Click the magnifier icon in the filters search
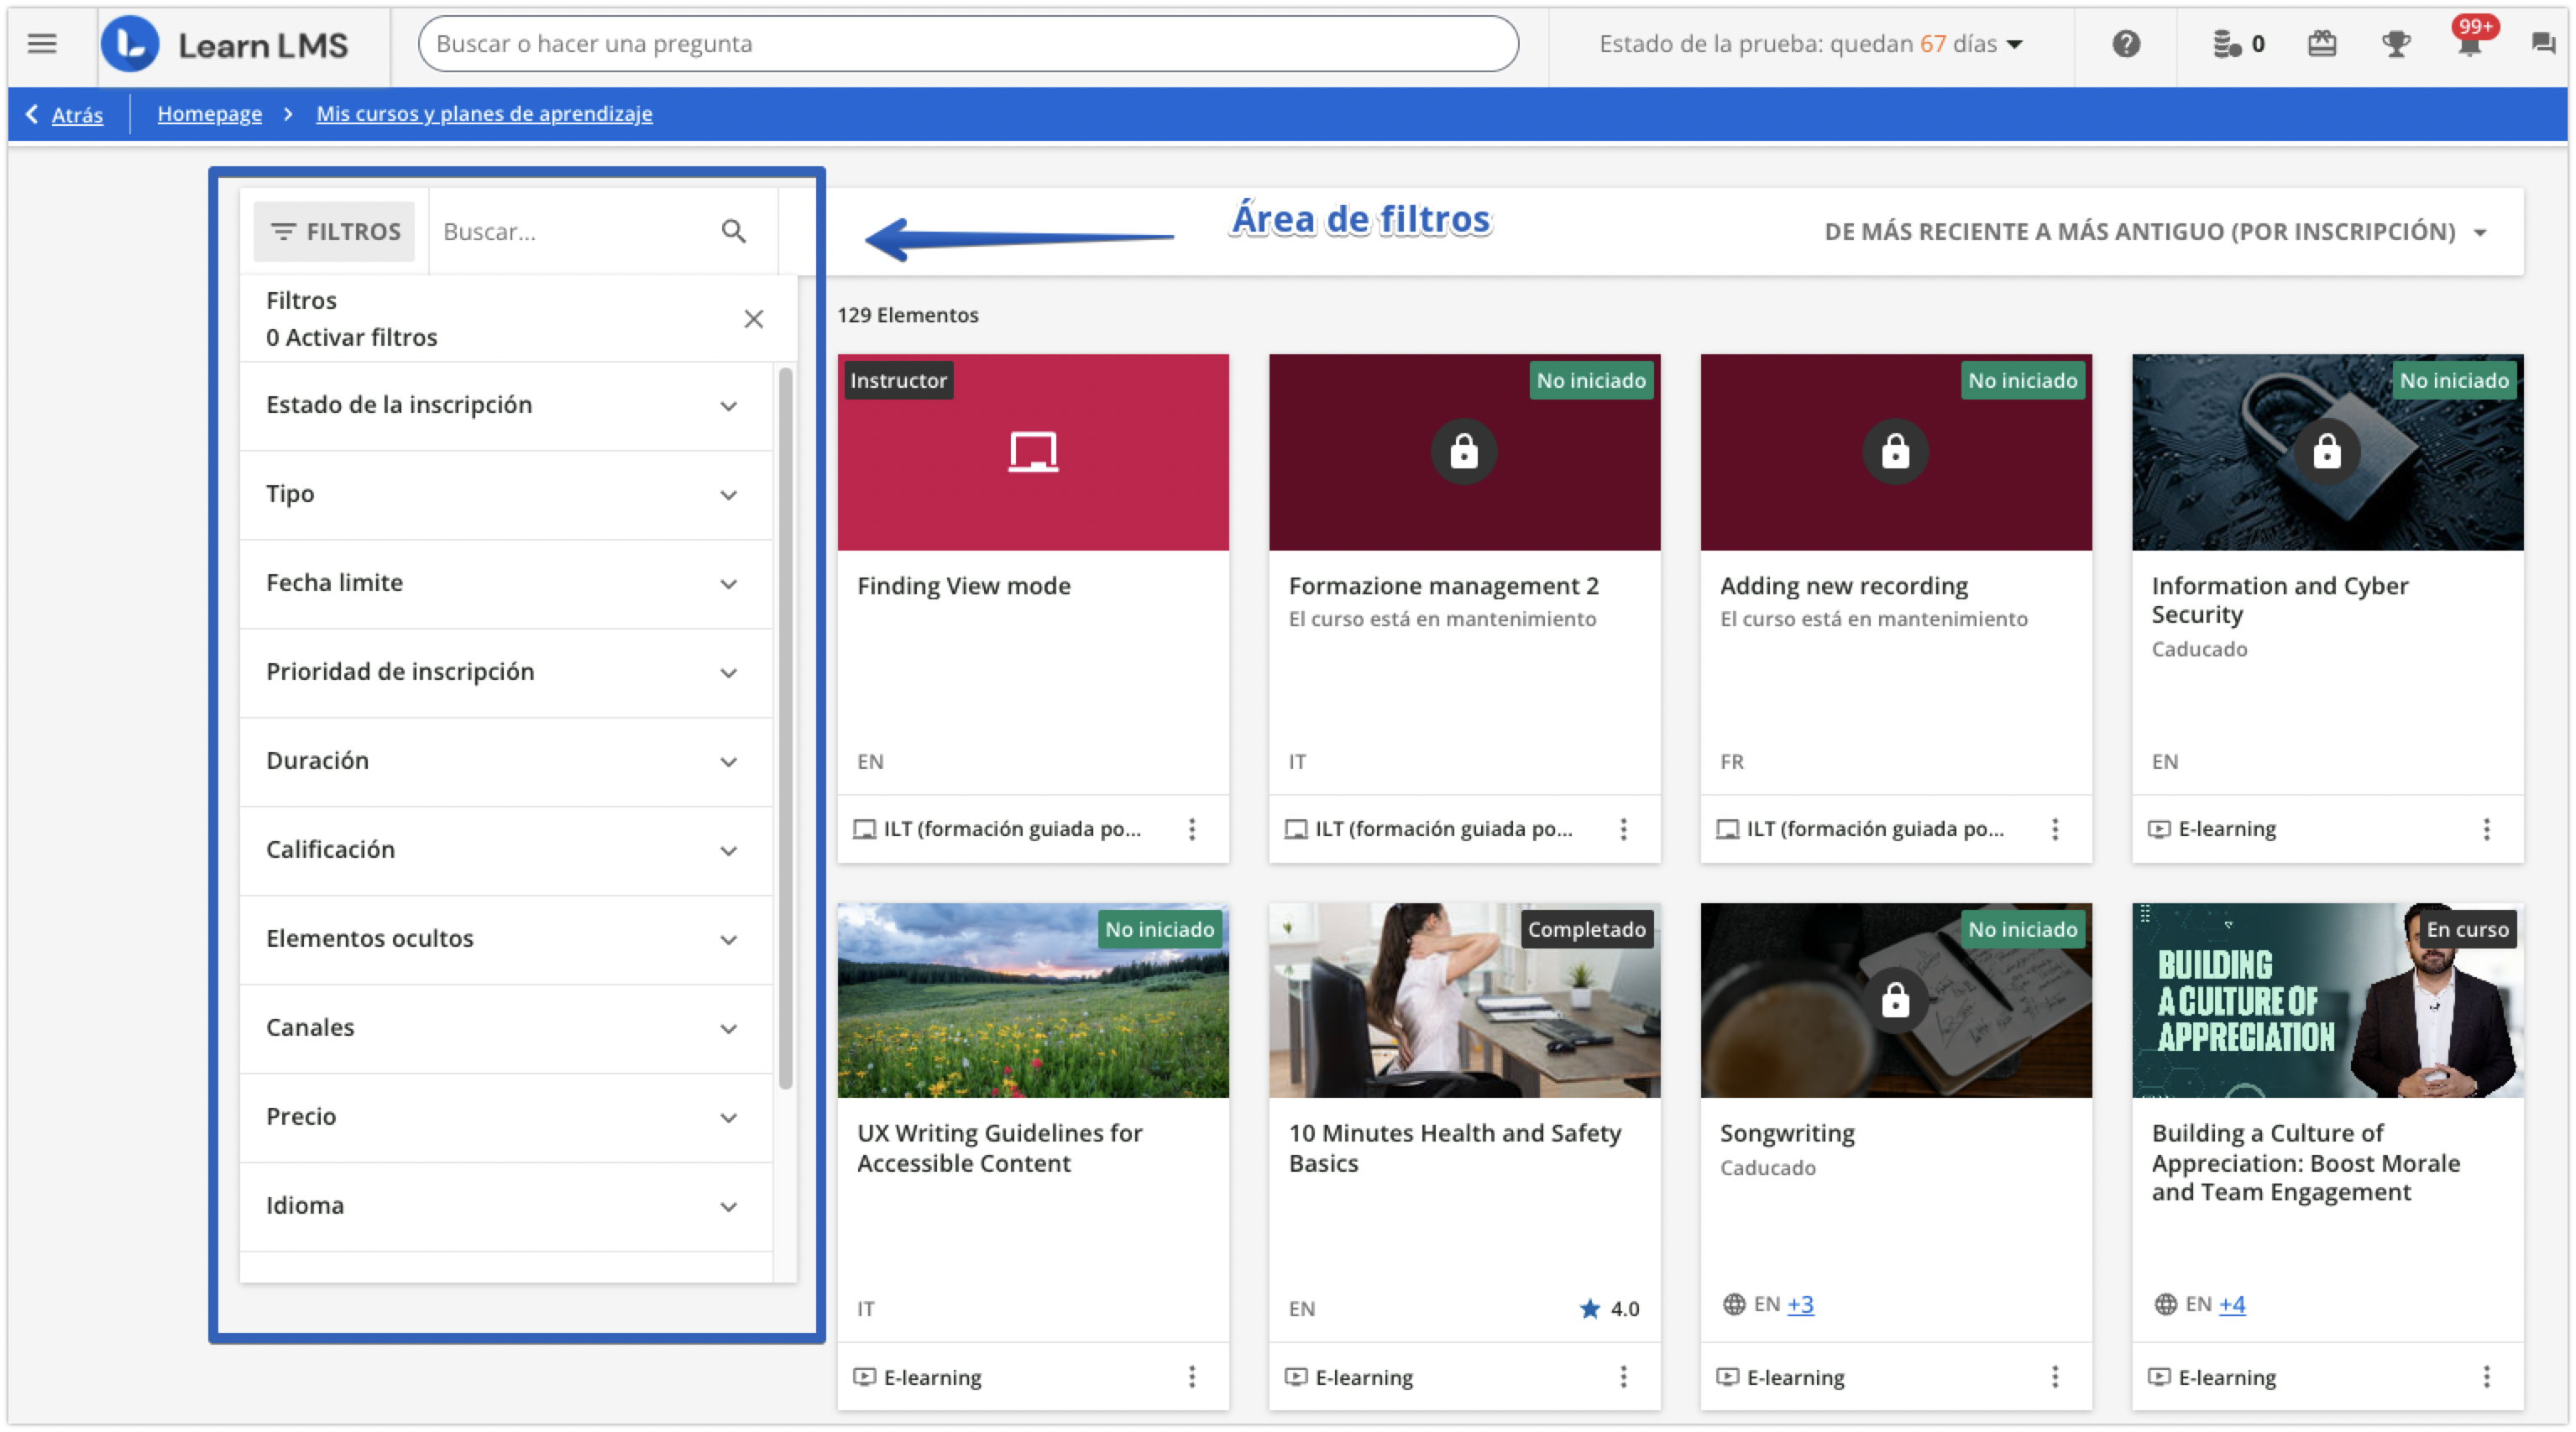 point(734,231)
